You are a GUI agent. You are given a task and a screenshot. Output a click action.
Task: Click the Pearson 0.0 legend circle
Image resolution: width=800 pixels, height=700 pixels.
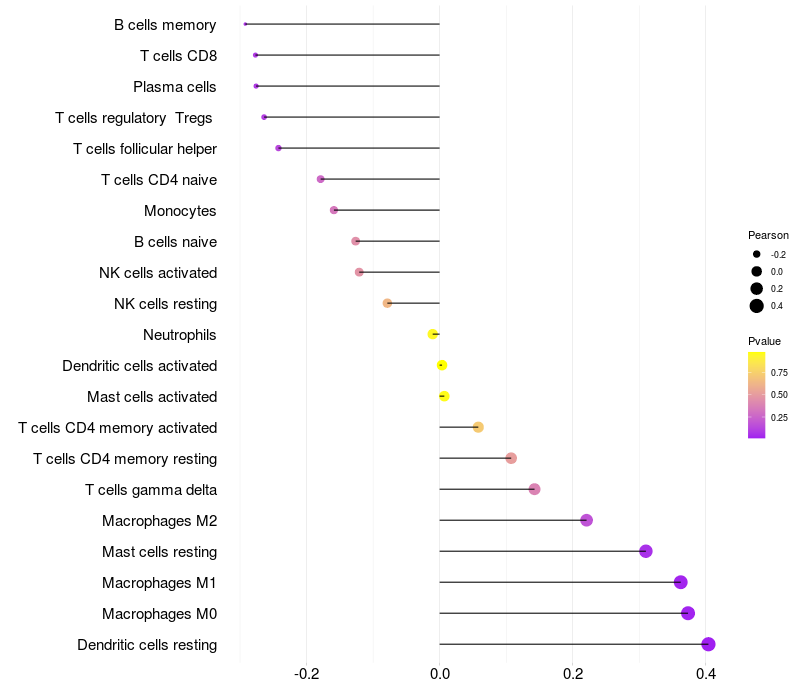757,271
